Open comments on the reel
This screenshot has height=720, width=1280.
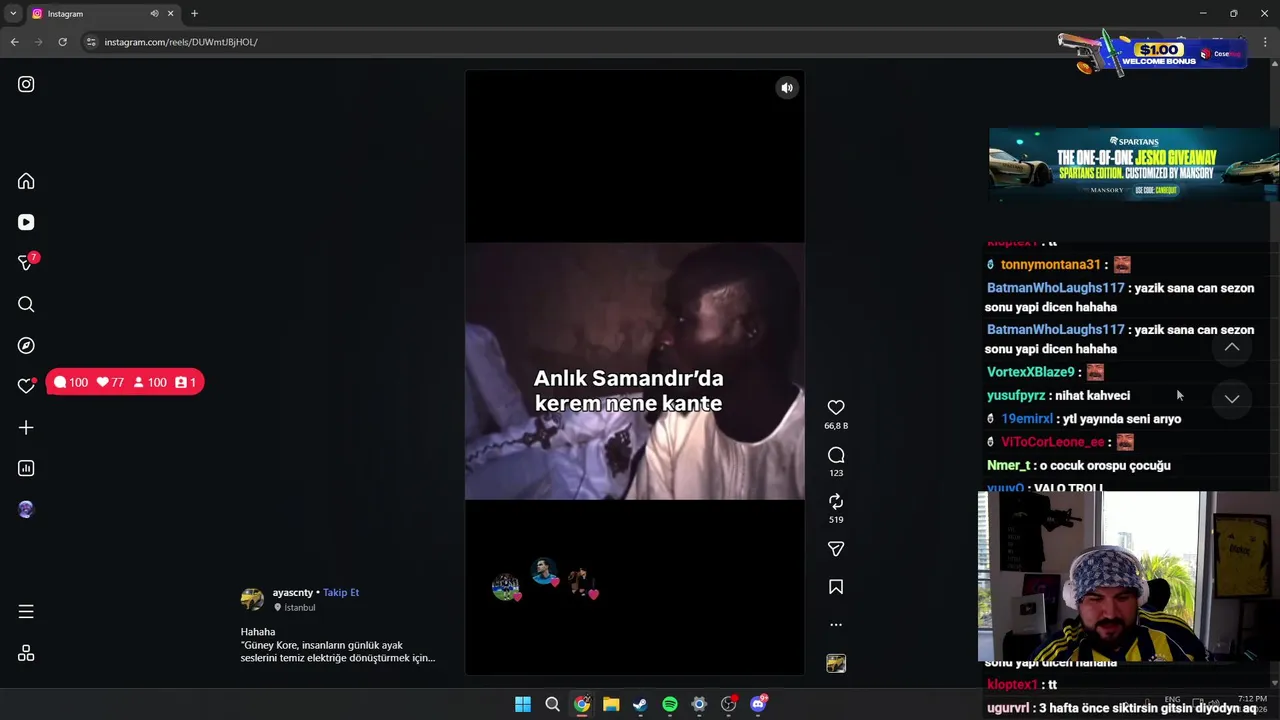point(836,455)
